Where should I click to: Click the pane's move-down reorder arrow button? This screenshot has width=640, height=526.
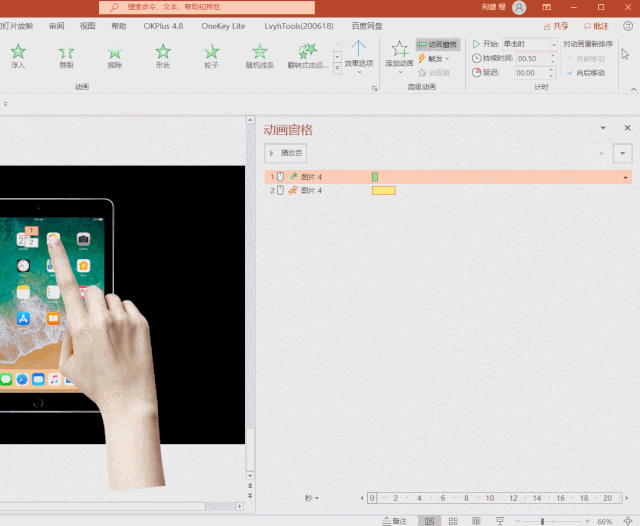(622, 153)
